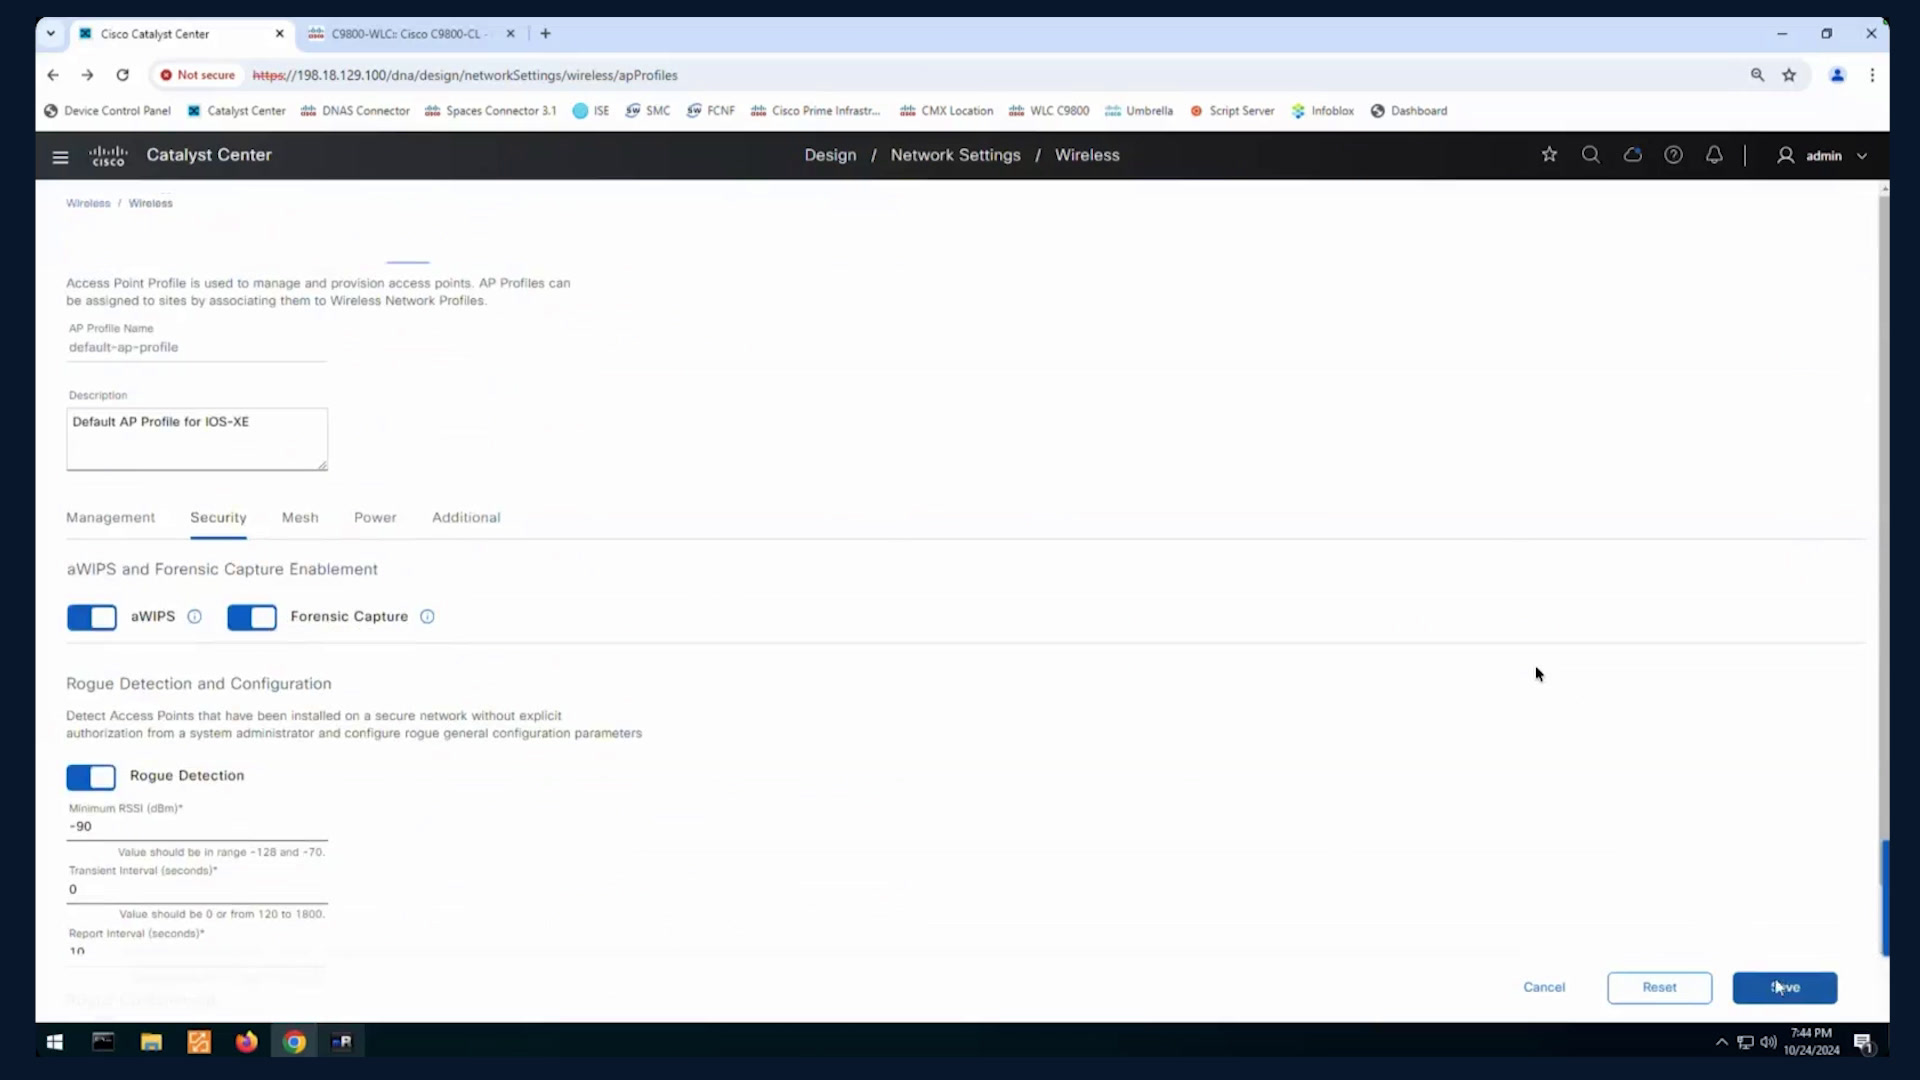Open the hamburger navigation menu
Screen dimensions: 1920x1080
60,156
